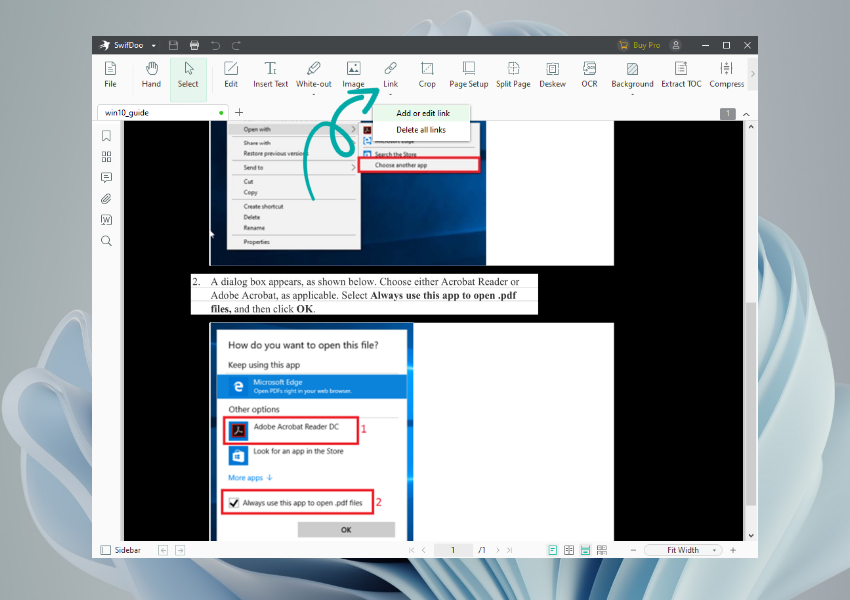Screen dimensions: 850x600
Task: Click the Split Page tool
Action: (x=513, y=74)
